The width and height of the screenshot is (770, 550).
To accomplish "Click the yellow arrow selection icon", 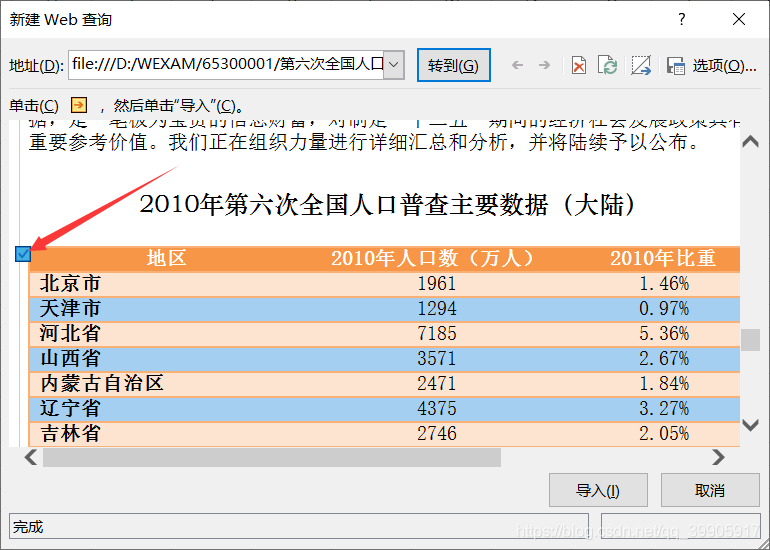I will (79, 105).
